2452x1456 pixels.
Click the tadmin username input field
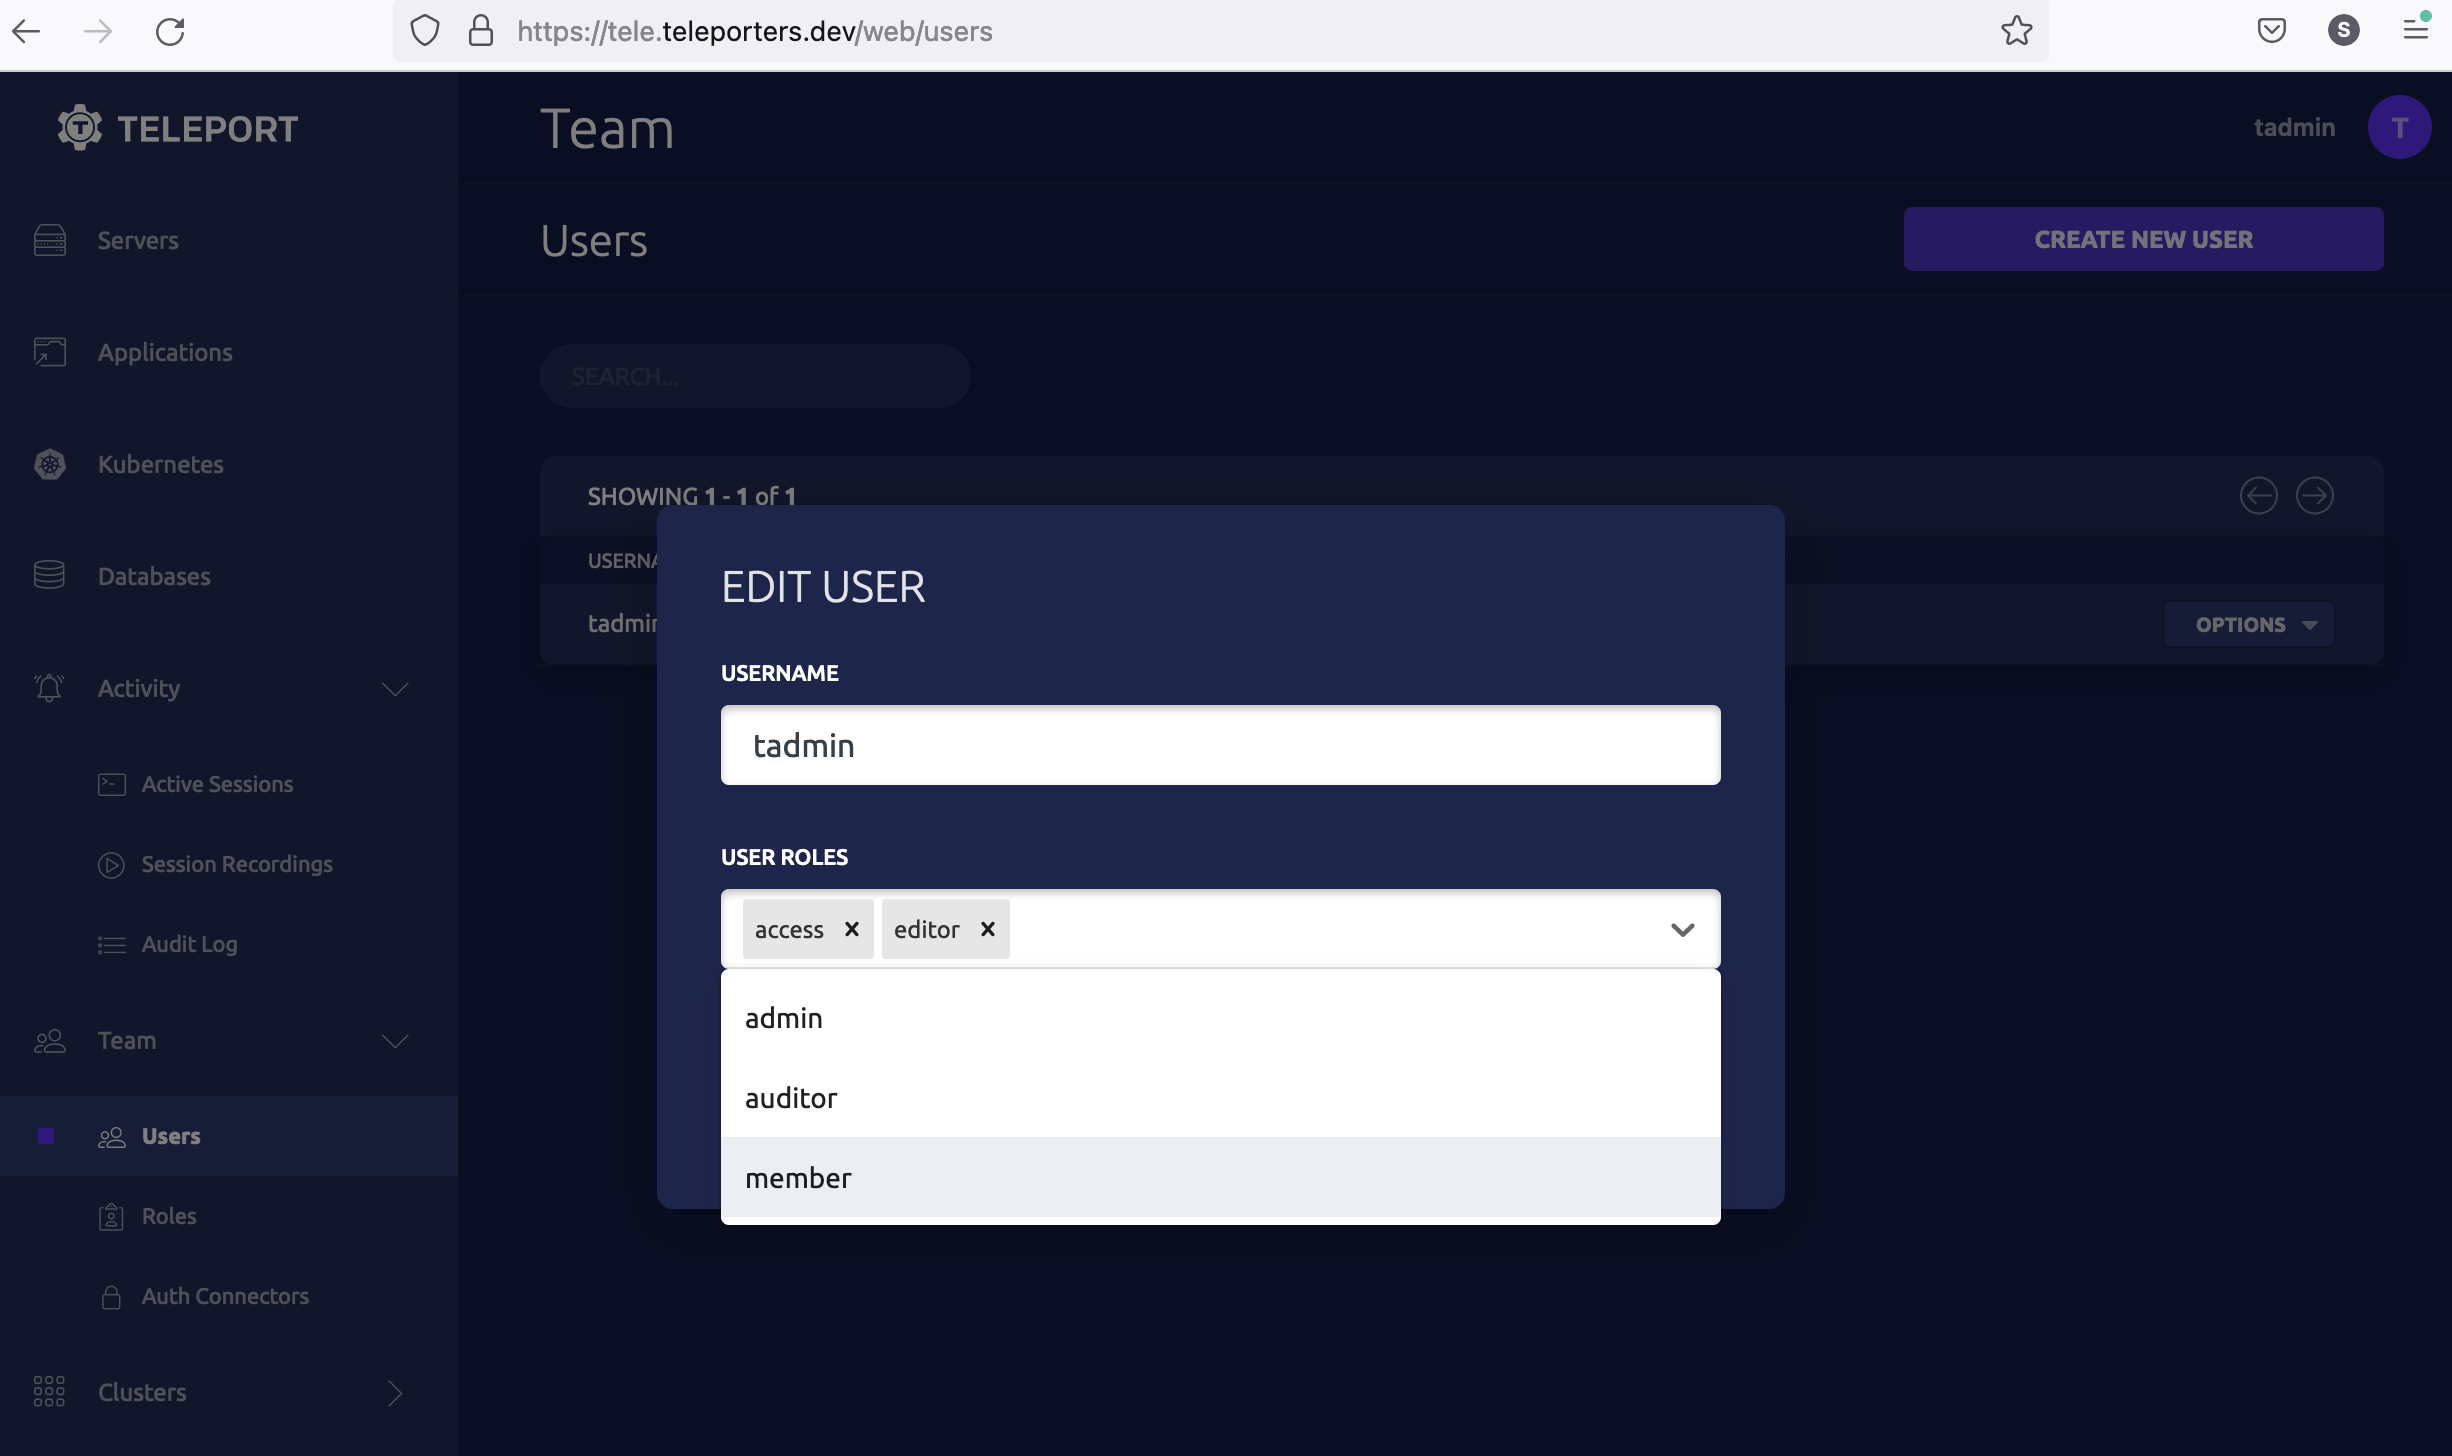click(1220, 745)
